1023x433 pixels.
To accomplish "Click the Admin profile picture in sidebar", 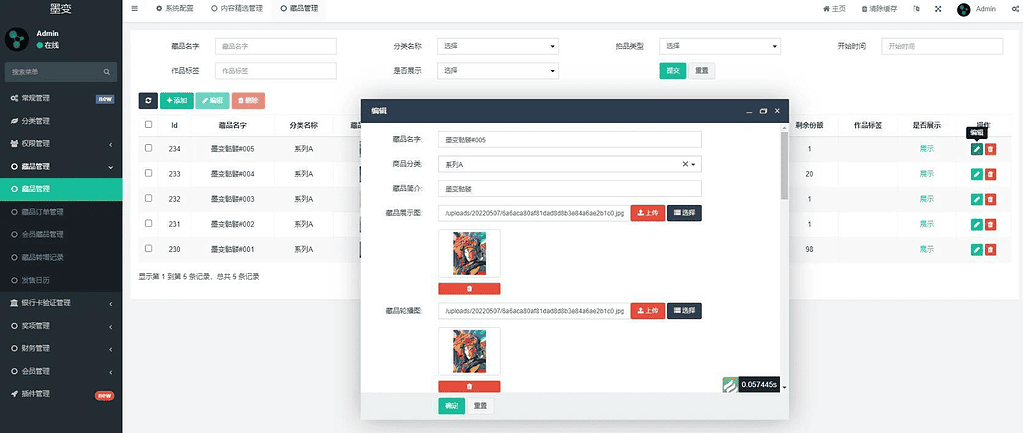I will pyautogui.click(x=17, y=39).
